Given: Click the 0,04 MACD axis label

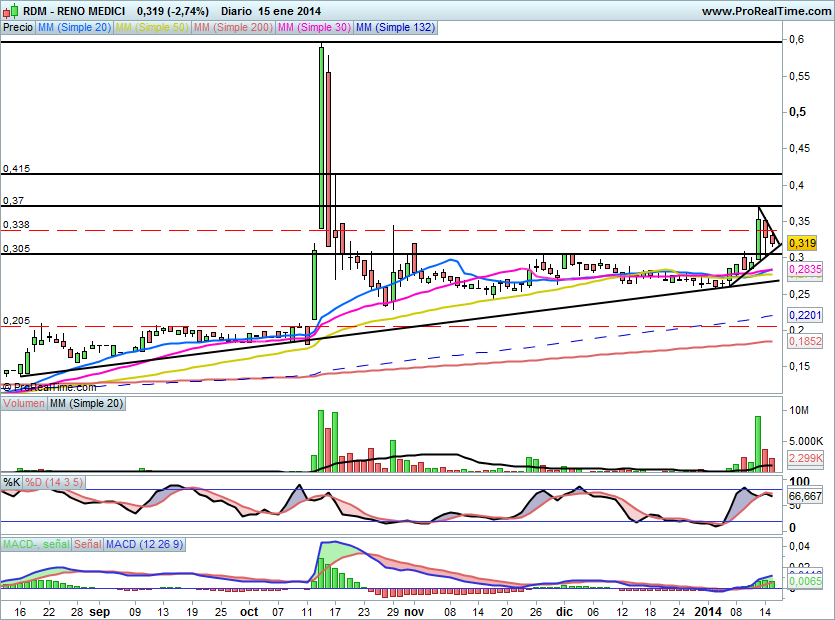Looking at the screenshot, I should point(799,546).
